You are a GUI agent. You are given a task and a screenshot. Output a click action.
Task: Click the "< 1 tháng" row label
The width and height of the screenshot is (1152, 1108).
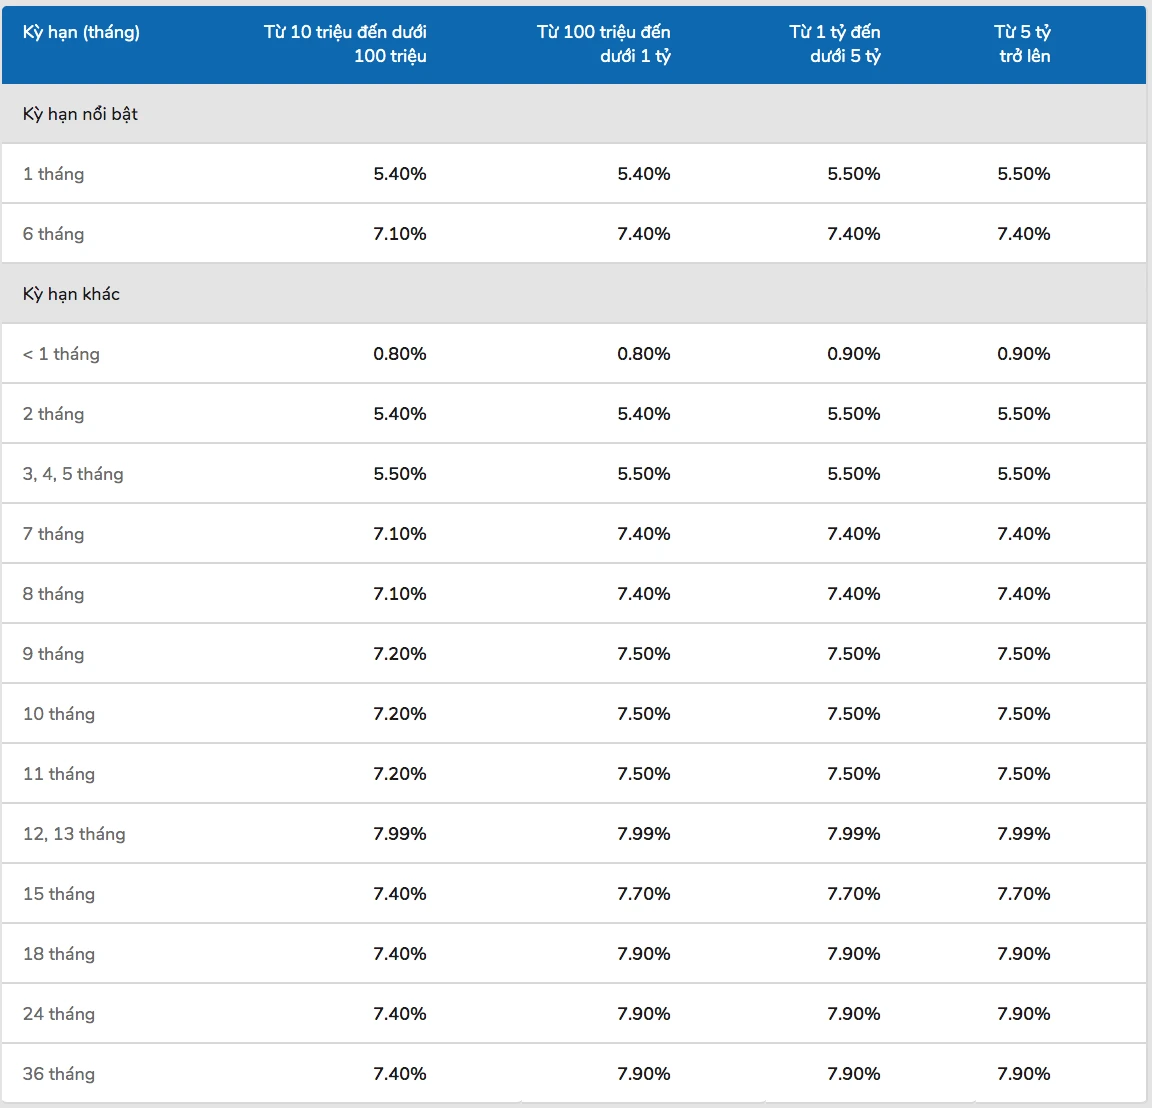(x=61, y=354)
